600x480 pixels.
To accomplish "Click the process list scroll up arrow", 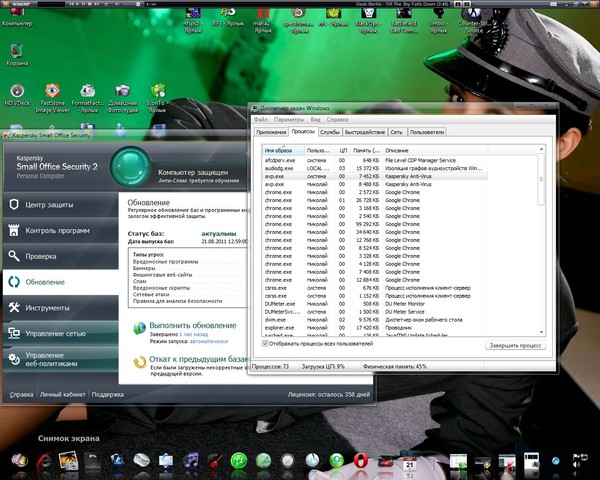I will point(541,149).
